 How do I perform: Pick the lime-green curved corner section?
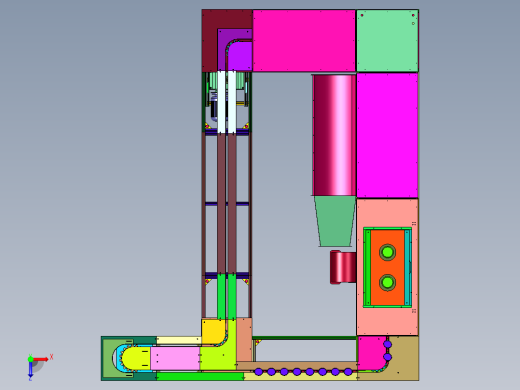pyautogui.click(x=218, y=358)
